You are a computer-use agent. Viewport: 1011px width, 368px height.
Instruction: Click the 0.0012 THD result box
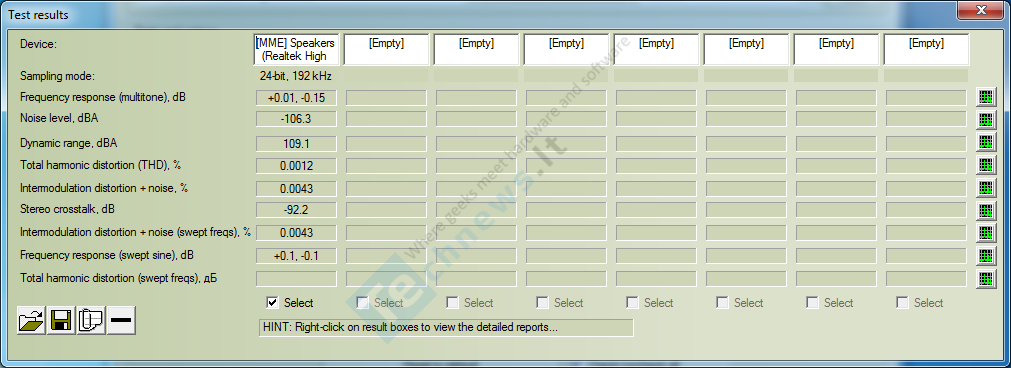coord(297,166)
